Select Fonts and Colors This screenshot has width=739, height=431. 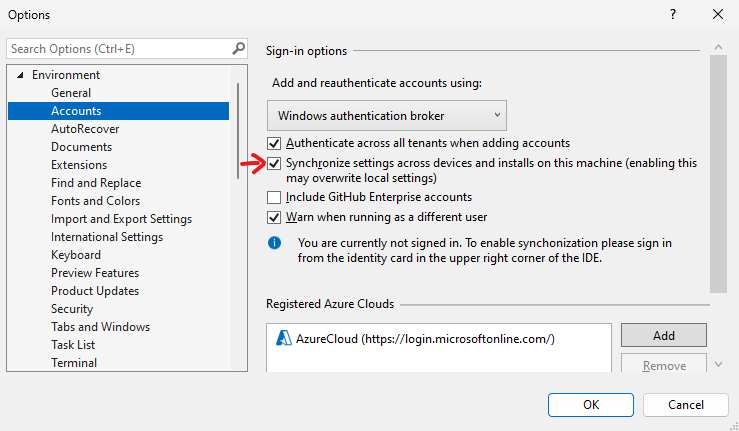(95, 200)
